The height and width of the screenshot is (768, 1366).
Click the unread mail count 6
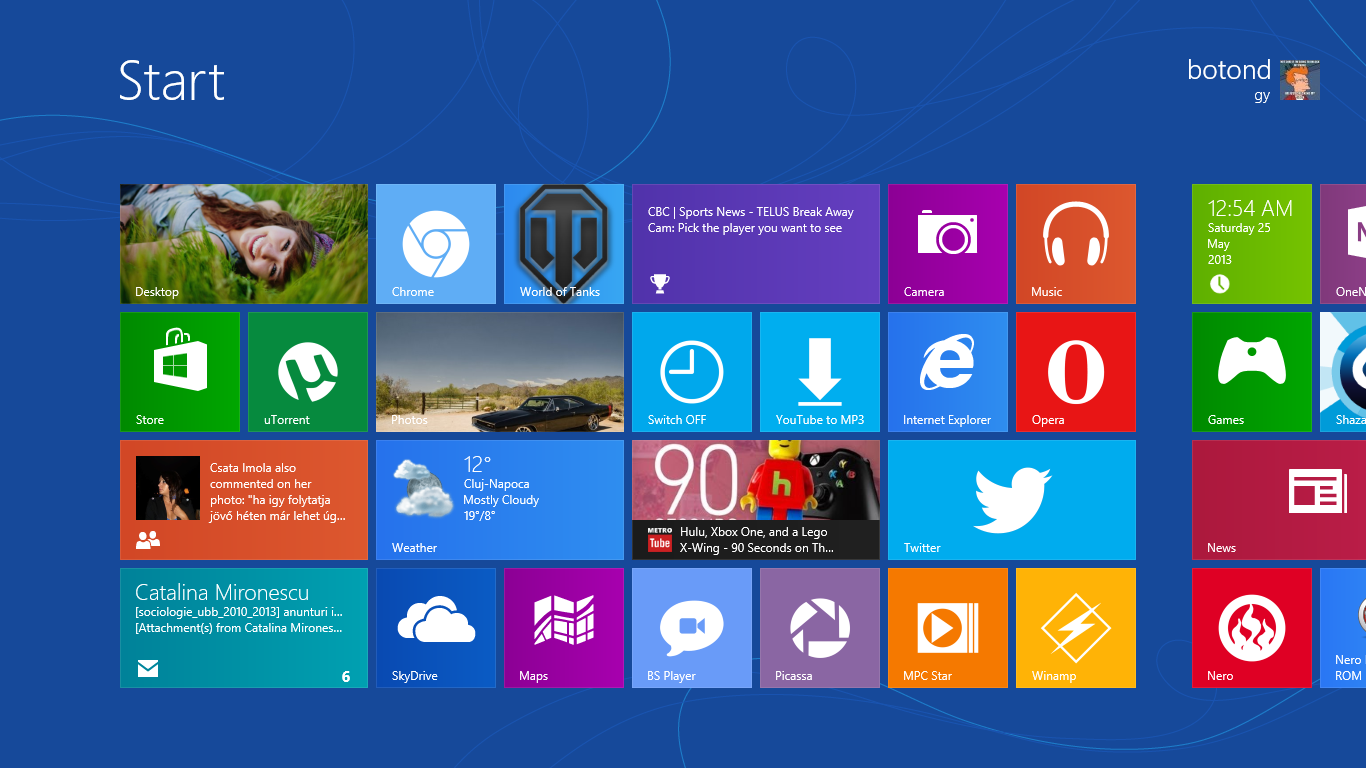(x=346, y=677)
